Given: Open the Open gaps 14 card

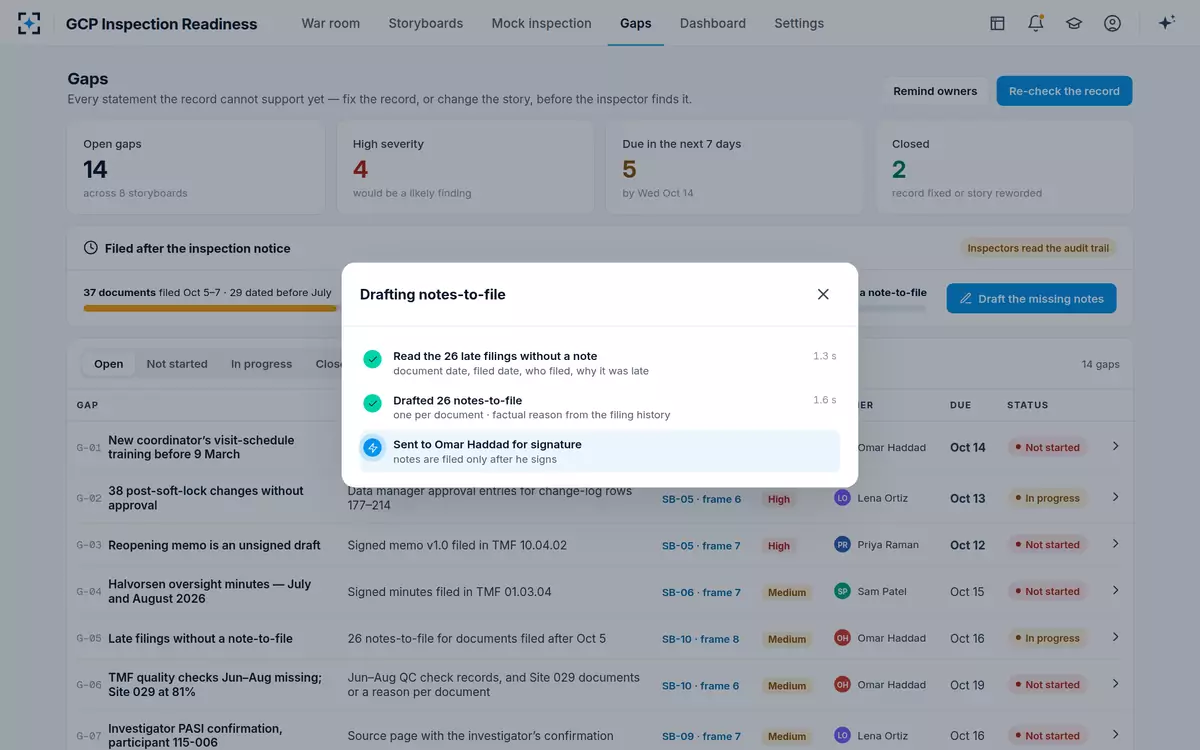Looking at the screenshot, I should [196, 167].
